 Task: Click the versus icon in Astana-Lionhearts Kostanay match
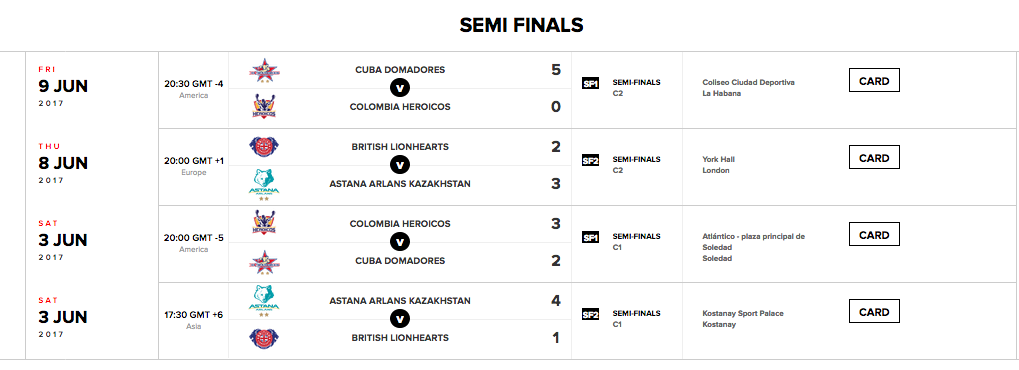click(400, 319)
